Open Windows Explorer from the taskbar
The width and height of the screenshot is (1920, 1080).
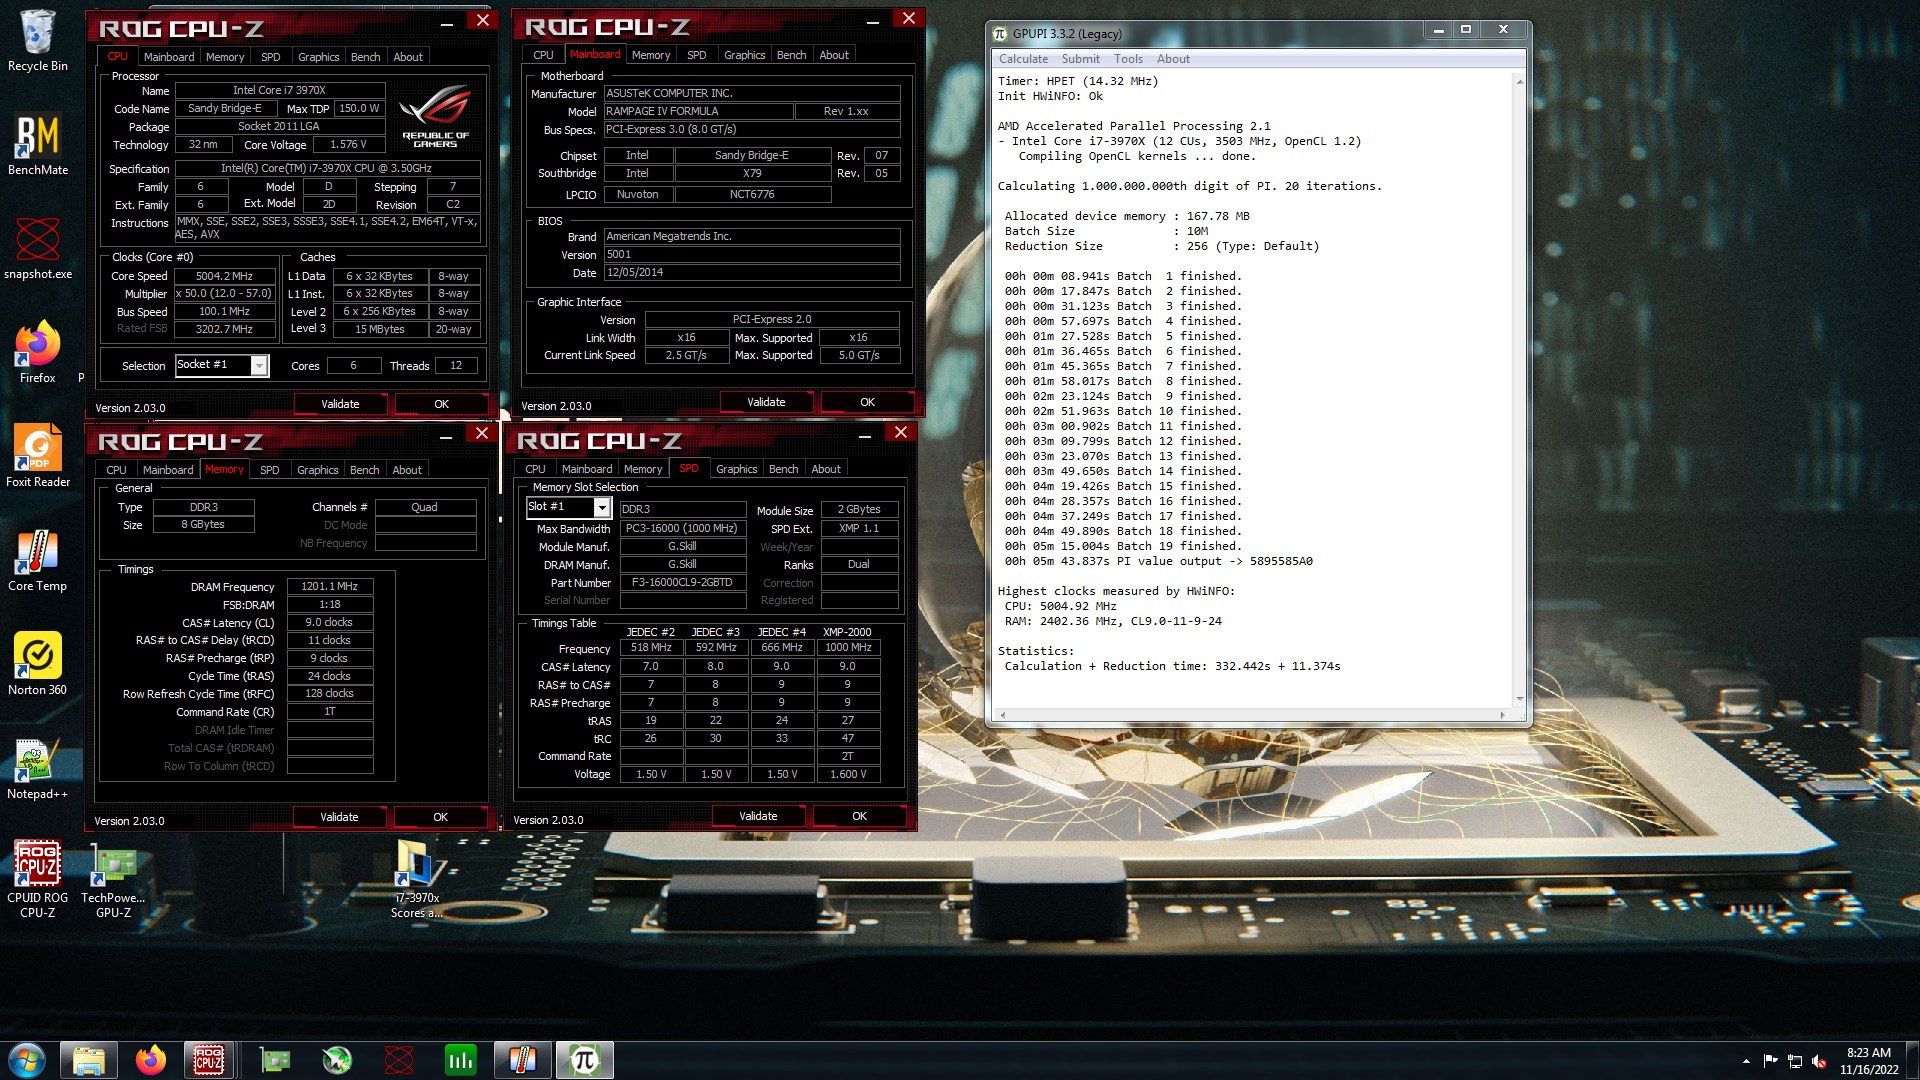point(88,1060)
